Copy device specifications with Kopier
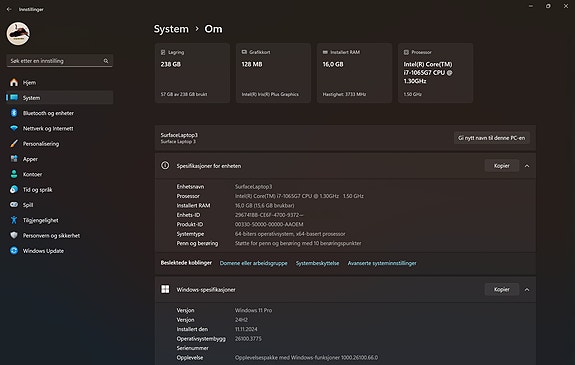The width and height of the screenshot is (575, 365). 502,166
